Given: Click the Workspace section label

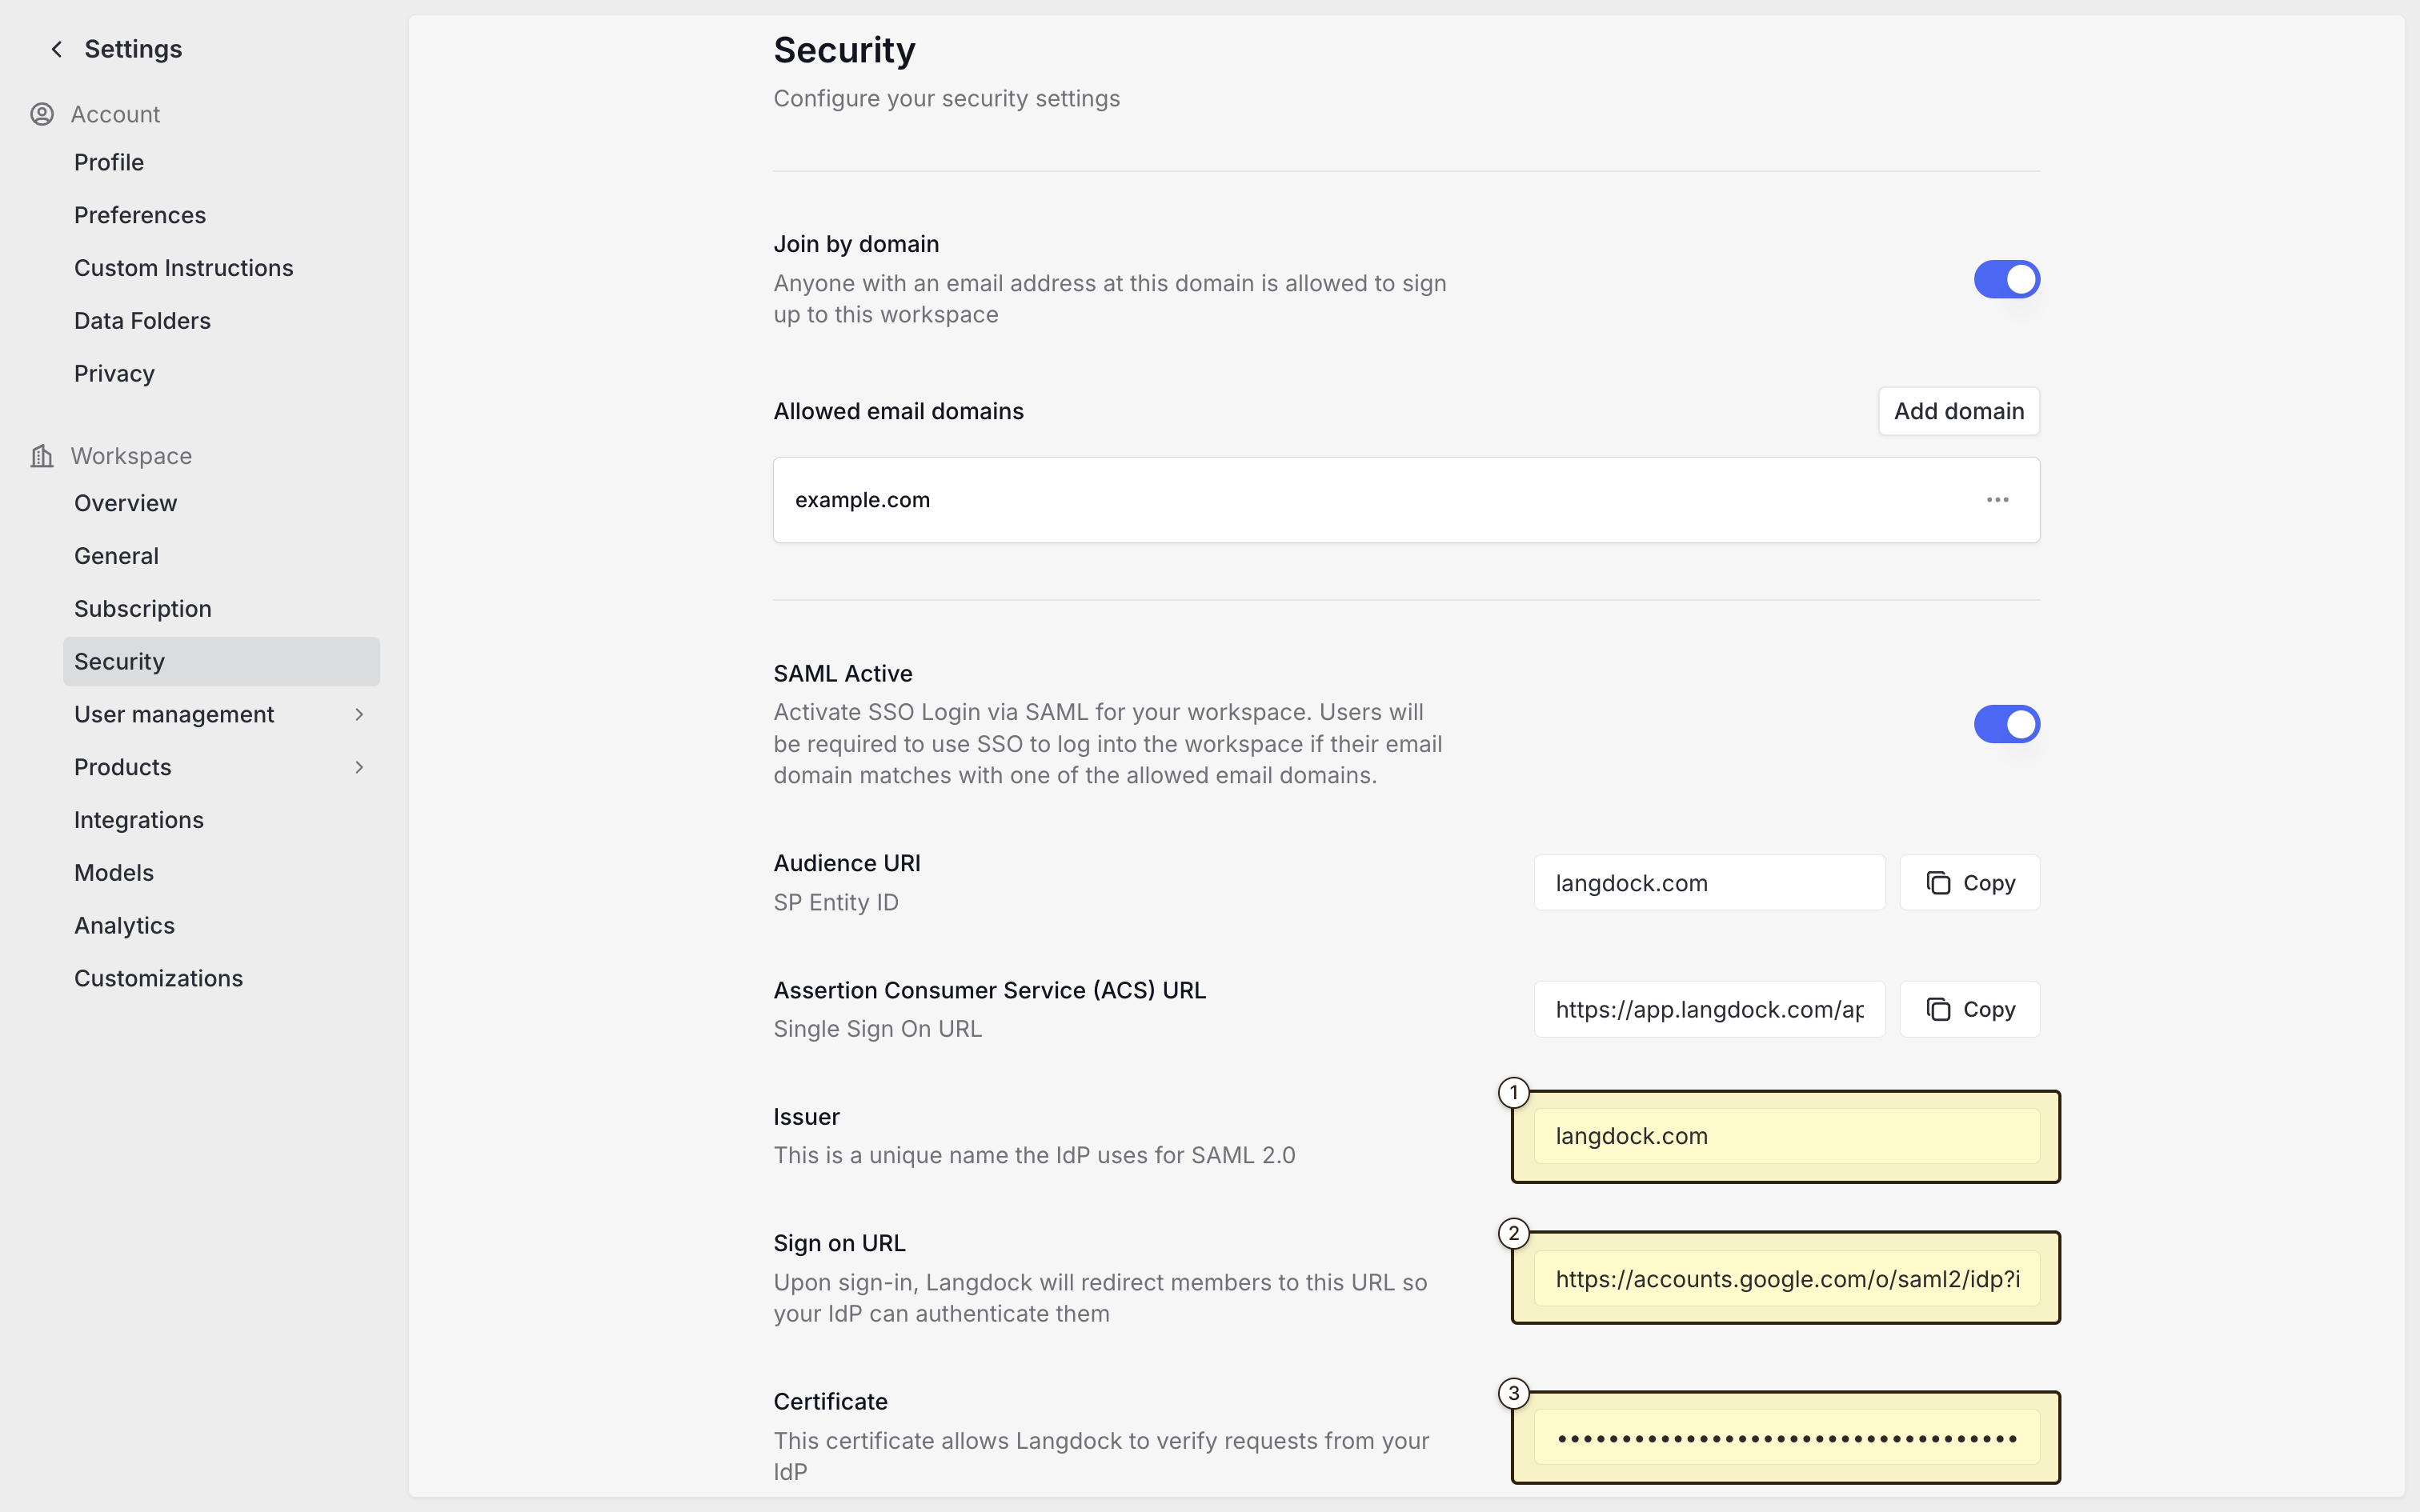Looking at the screenshot, I should point(131,456).
